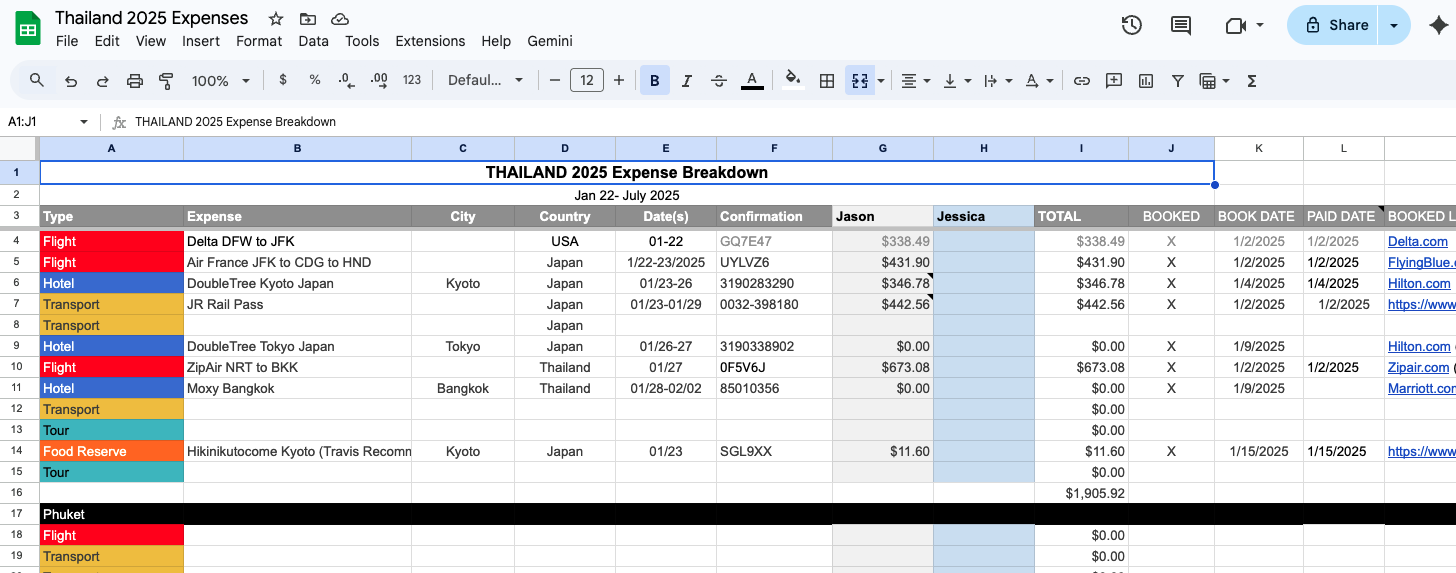Click the insert link icon
The image size is (1456, 573).
1081,81
